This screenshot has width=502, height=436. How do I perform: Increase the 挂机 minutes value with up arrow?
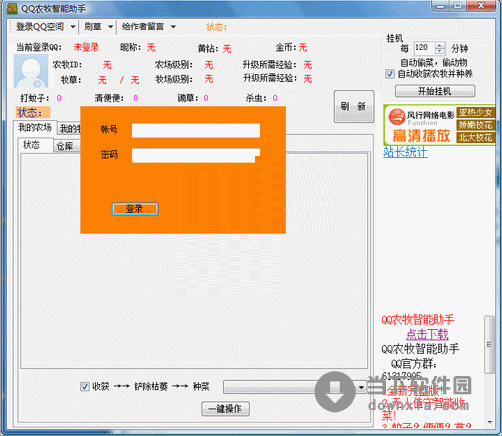point(440,45)
